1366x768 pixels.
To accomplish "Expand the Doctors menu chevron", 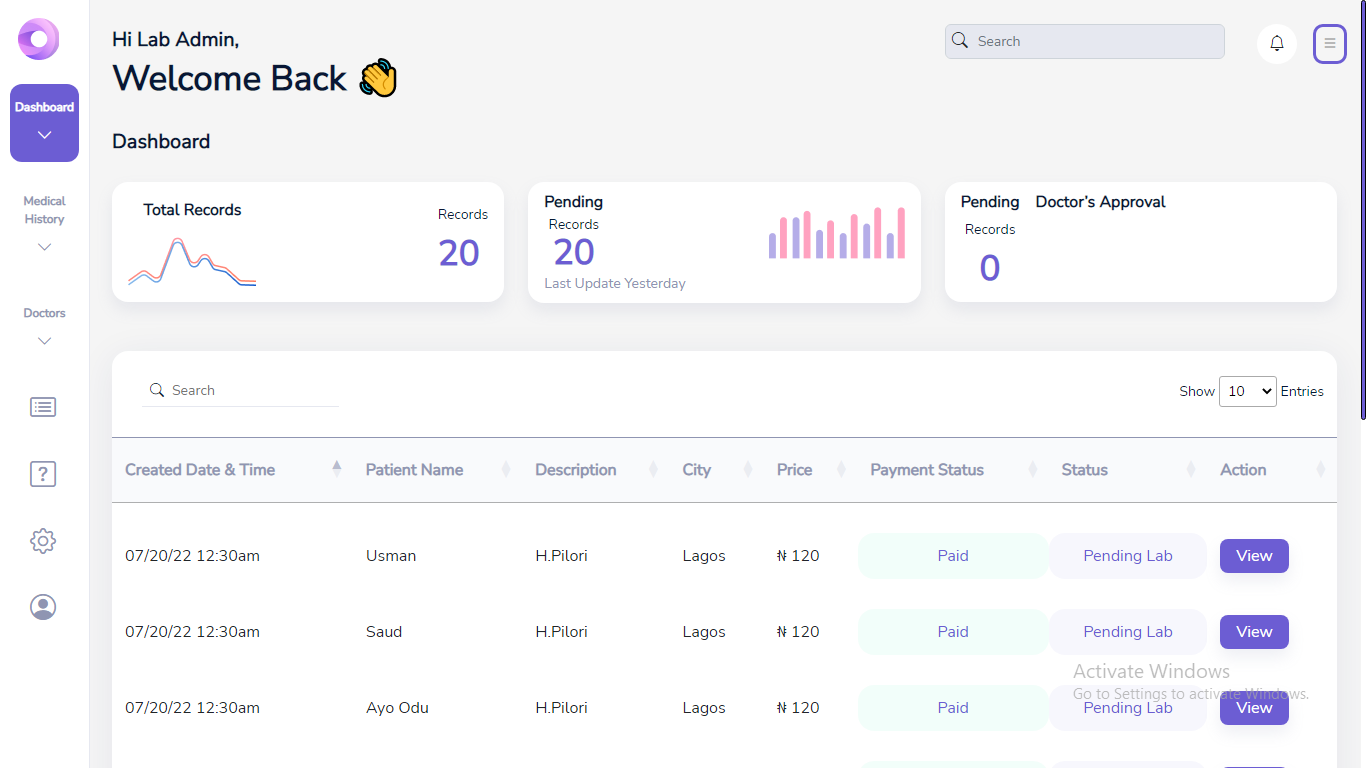I will pyautogui.click(x=44, y=341).
